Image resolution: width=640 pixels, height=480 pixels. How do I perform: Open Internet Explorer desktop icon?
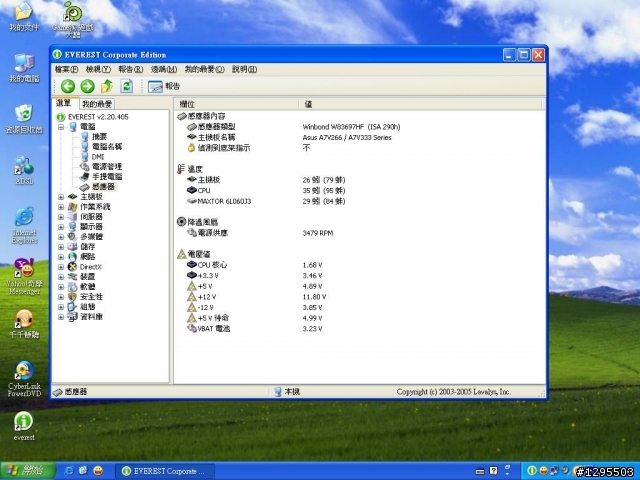[x=24, y=226]
